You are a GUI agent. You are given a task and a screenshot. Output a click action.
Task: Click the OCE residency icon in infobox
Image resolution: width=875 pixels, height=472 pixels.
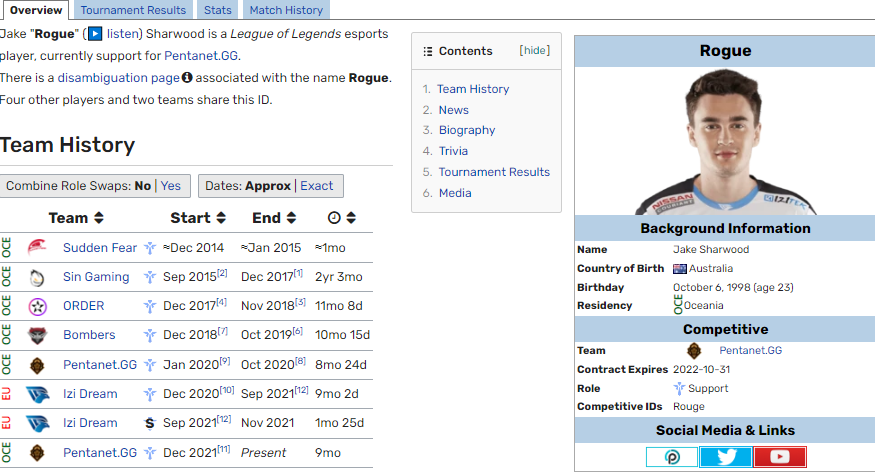pos(677,305)
